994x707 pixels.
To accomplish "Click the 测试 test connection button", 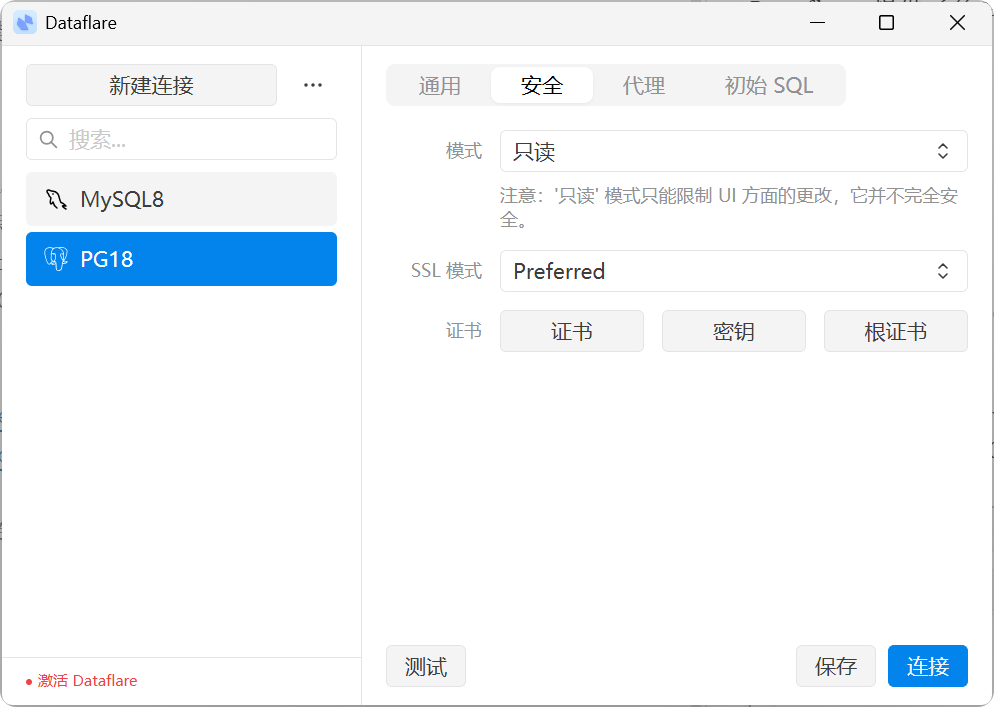I will [x=426, y=666].
